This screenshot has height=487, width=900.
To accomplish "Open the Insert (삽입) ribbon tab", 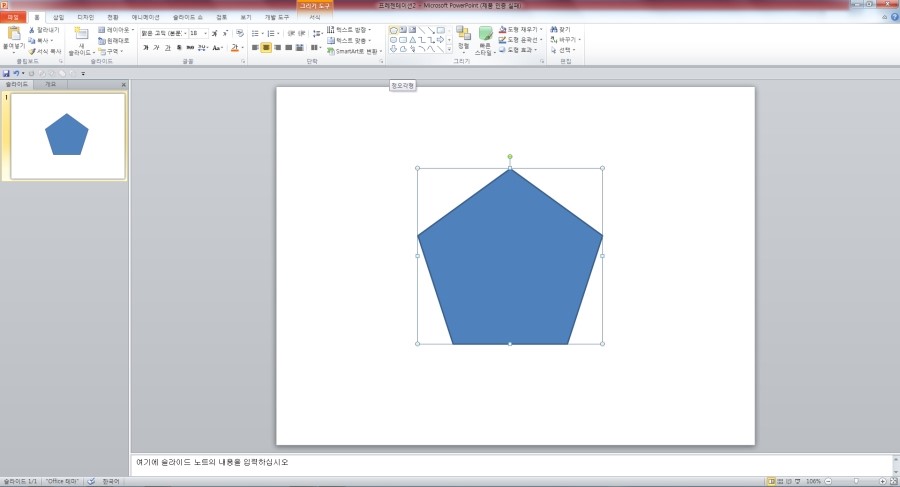I will (x=58, y=17).
